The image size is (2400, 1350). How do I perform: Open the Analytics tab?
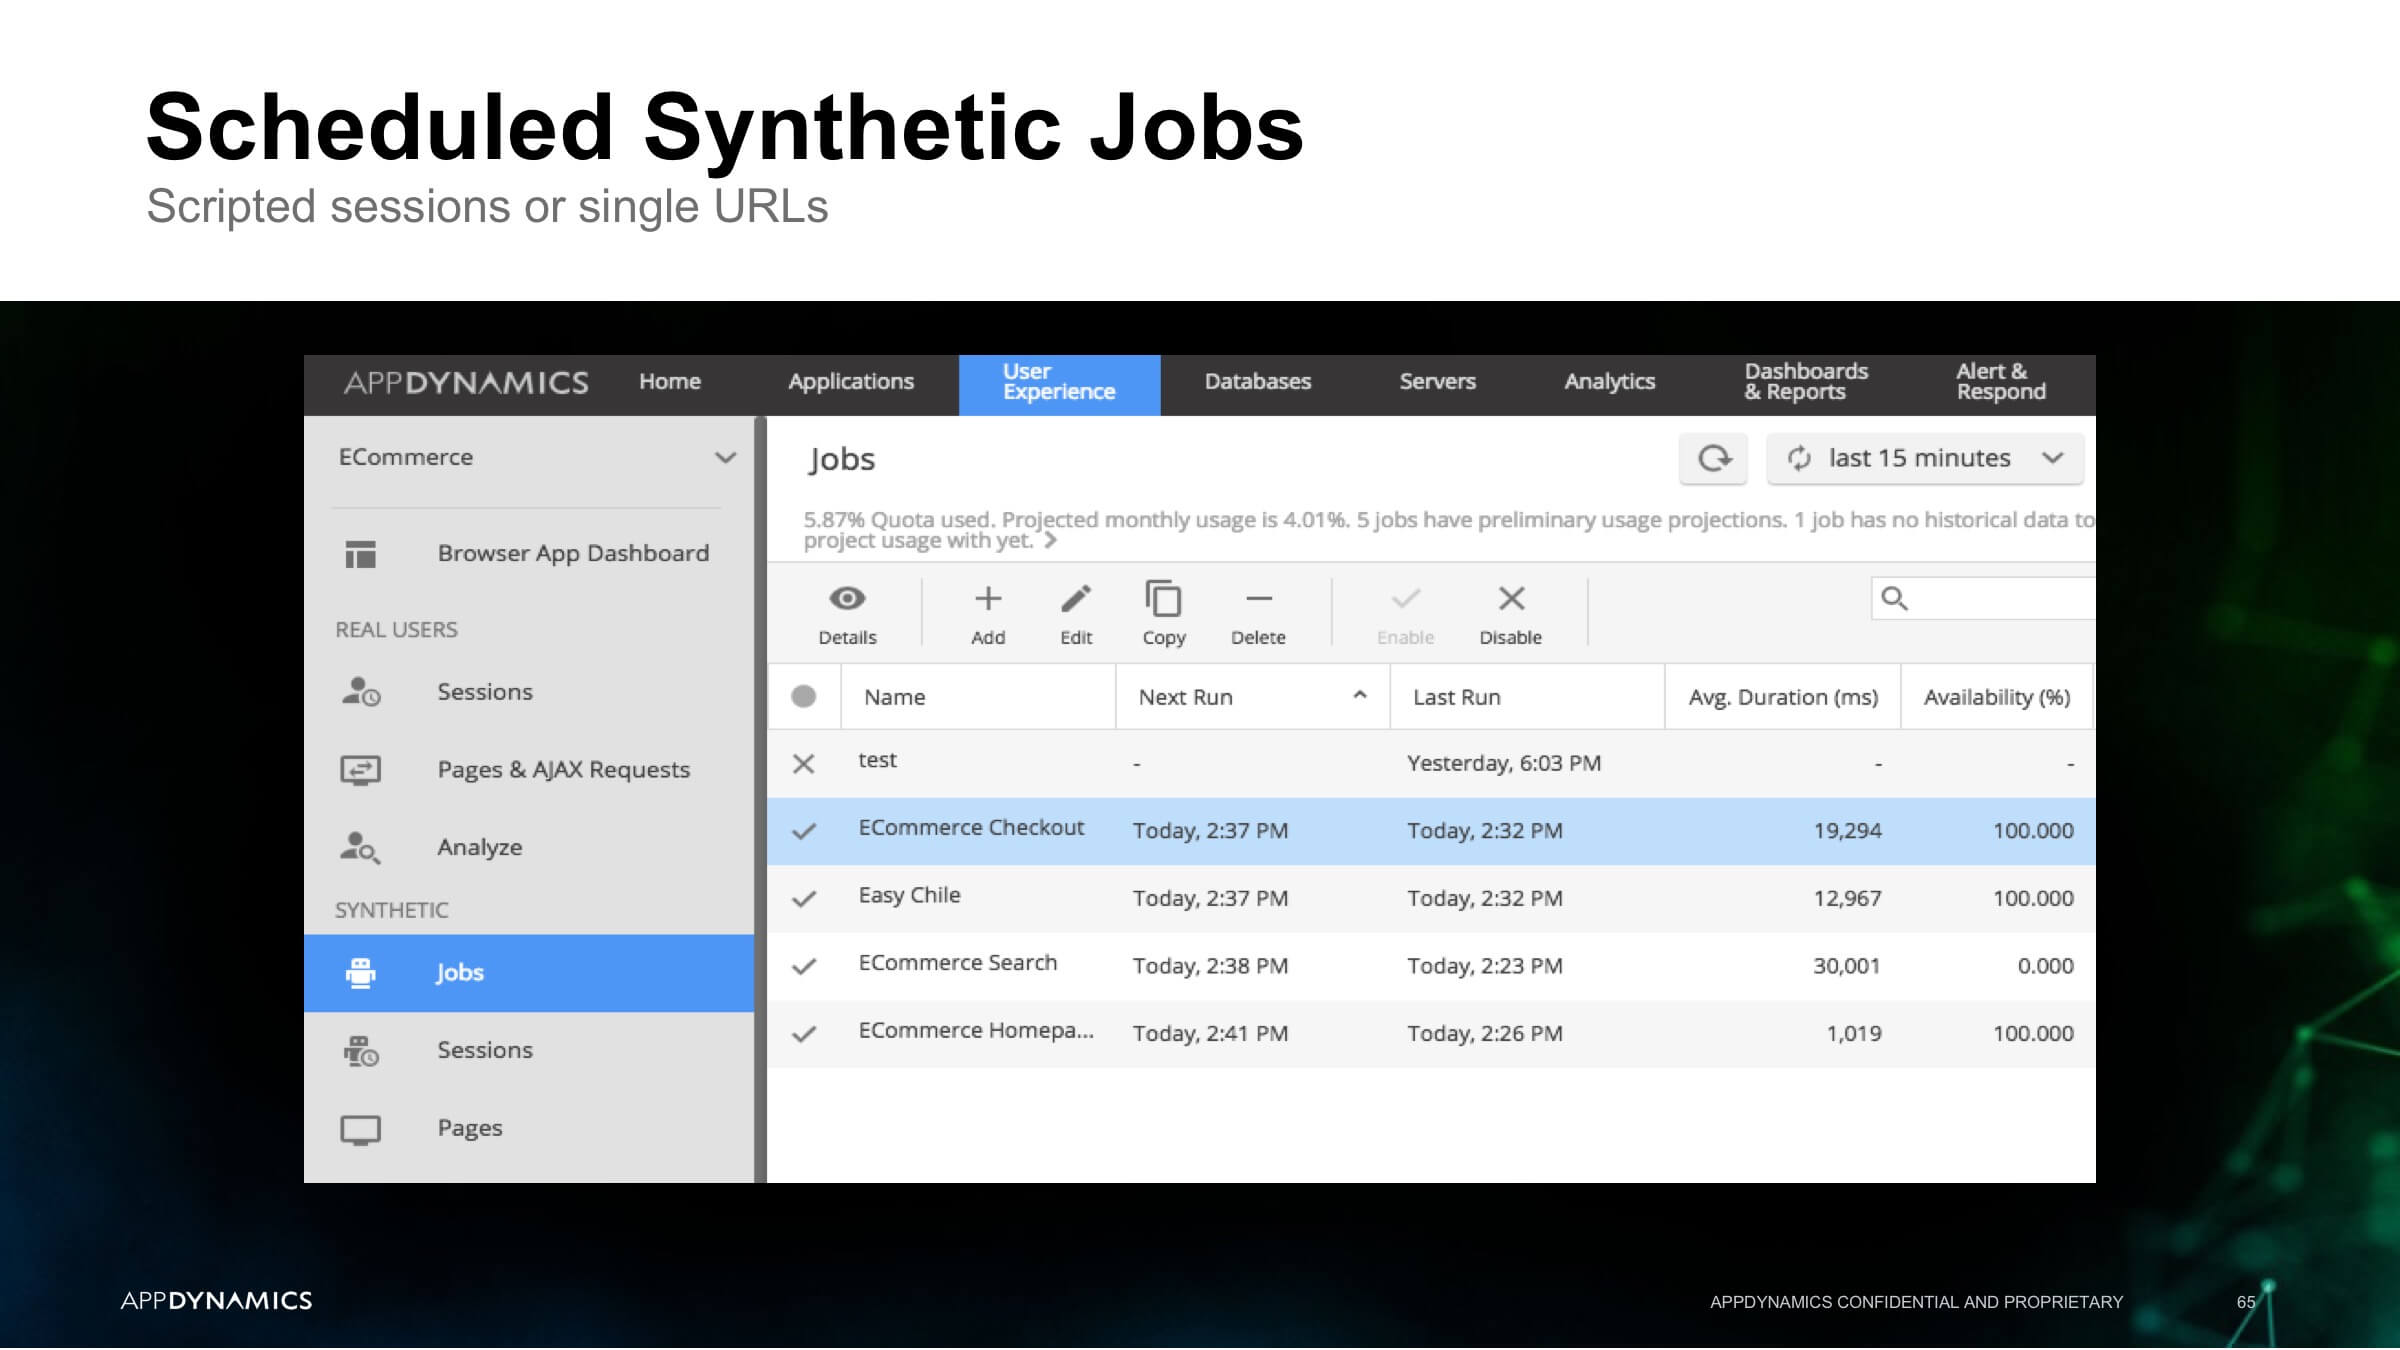point(1610,381)
